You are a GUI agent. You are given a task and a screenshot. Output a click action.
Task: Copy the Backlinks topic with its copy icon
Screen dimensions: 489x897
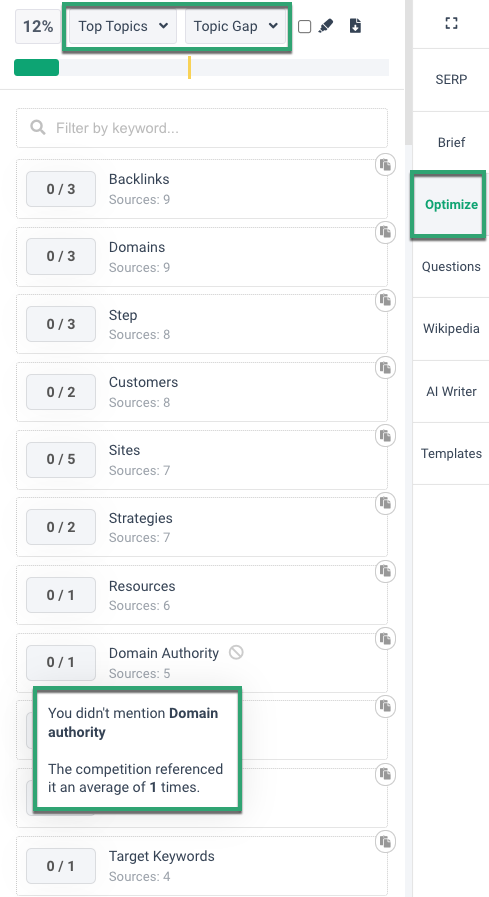(385, 165)
